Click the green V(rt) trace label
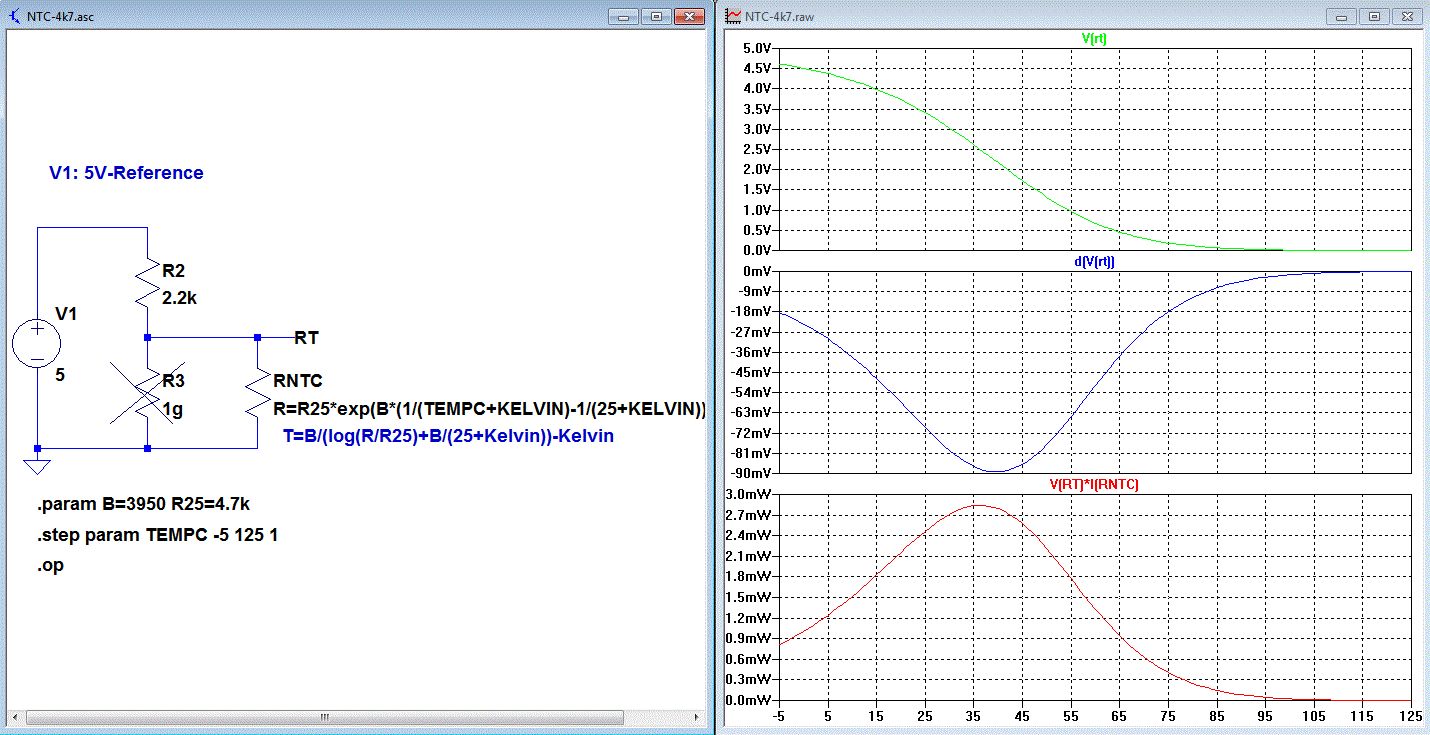The image size is (1430, 735). point(1094,39)
